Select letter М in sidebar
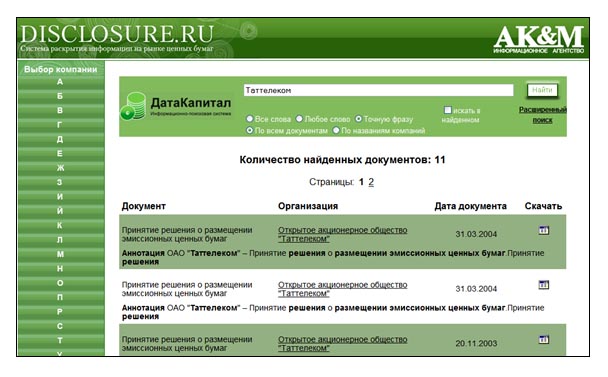Image resolution: width=608 pixels, height=377 pixels. 60,254
